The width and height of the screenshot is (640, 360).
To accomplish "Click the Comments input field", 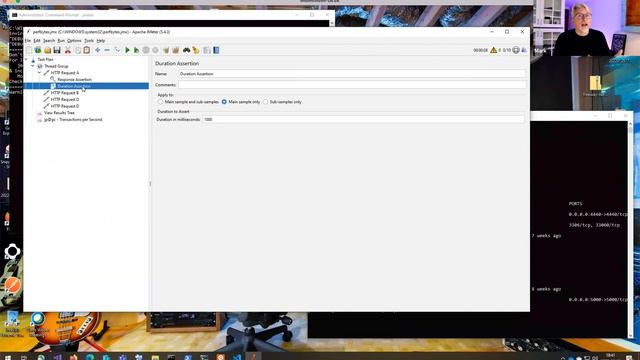I will click(x=352, y=85).
